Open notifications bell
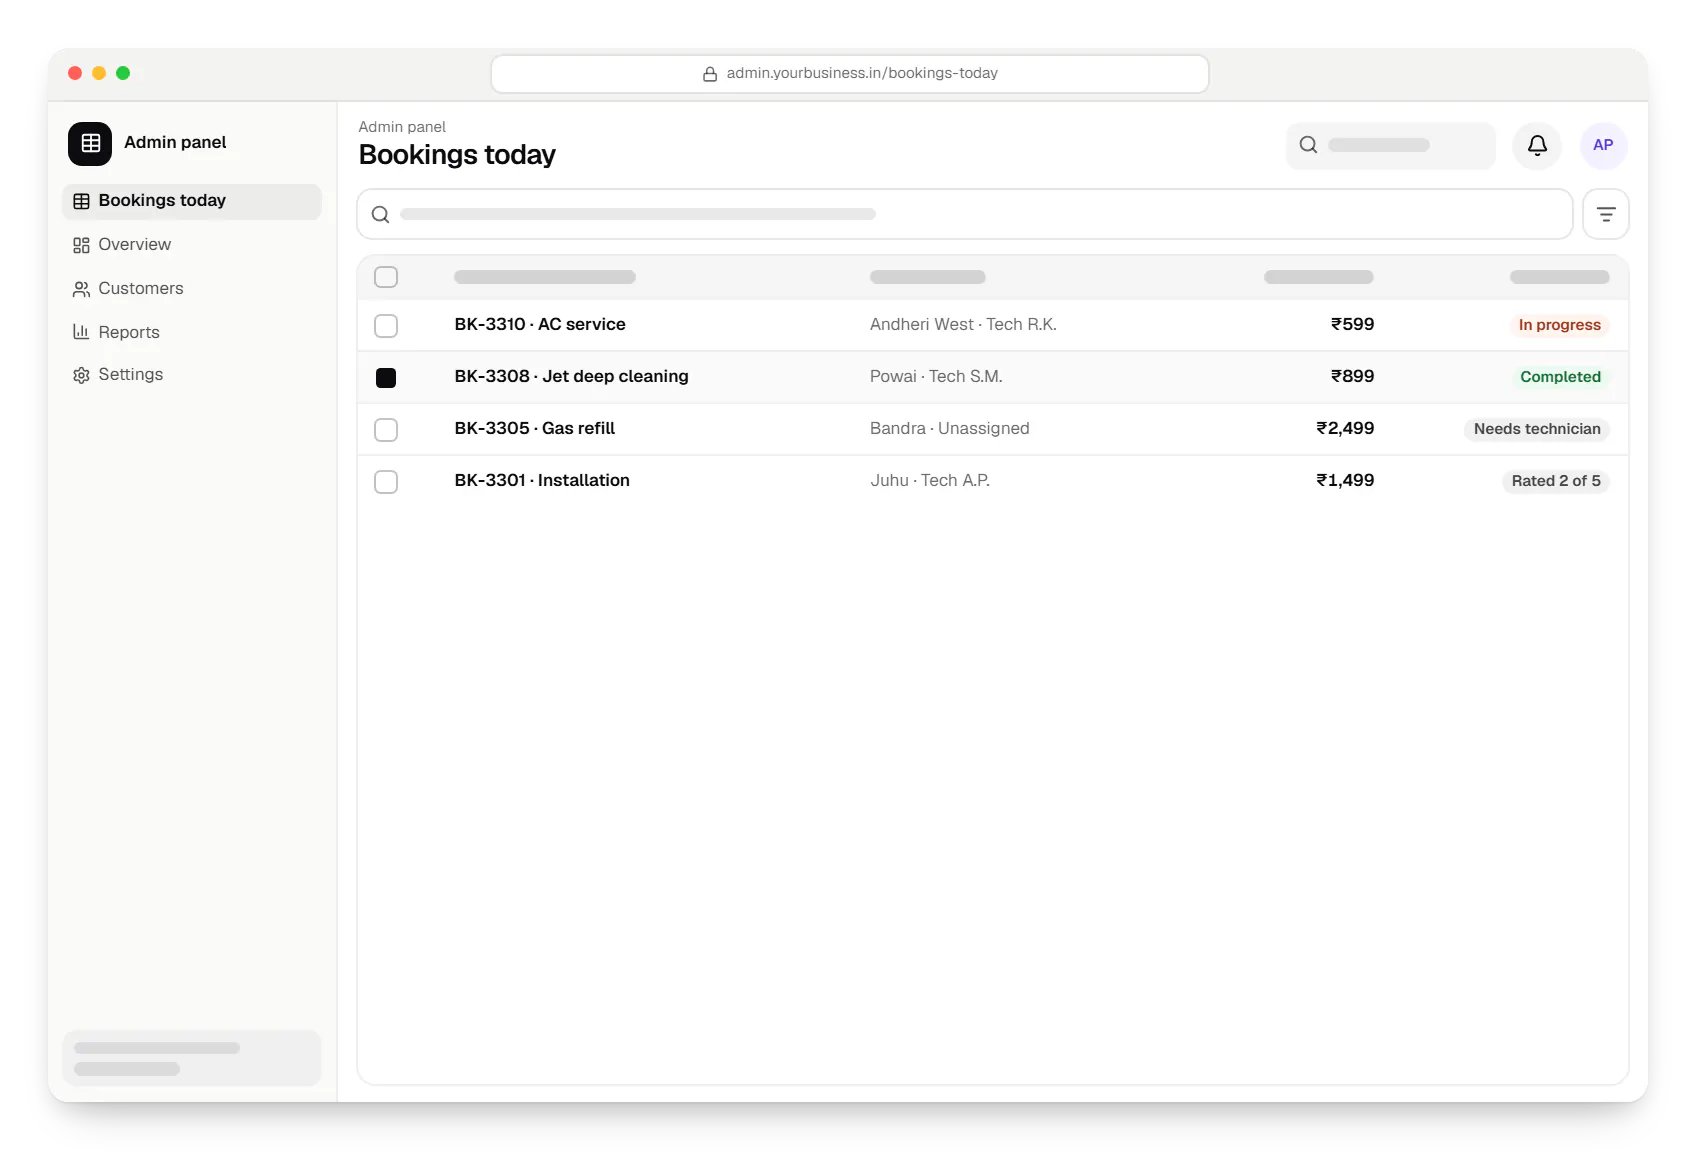 pos(1537,145)
